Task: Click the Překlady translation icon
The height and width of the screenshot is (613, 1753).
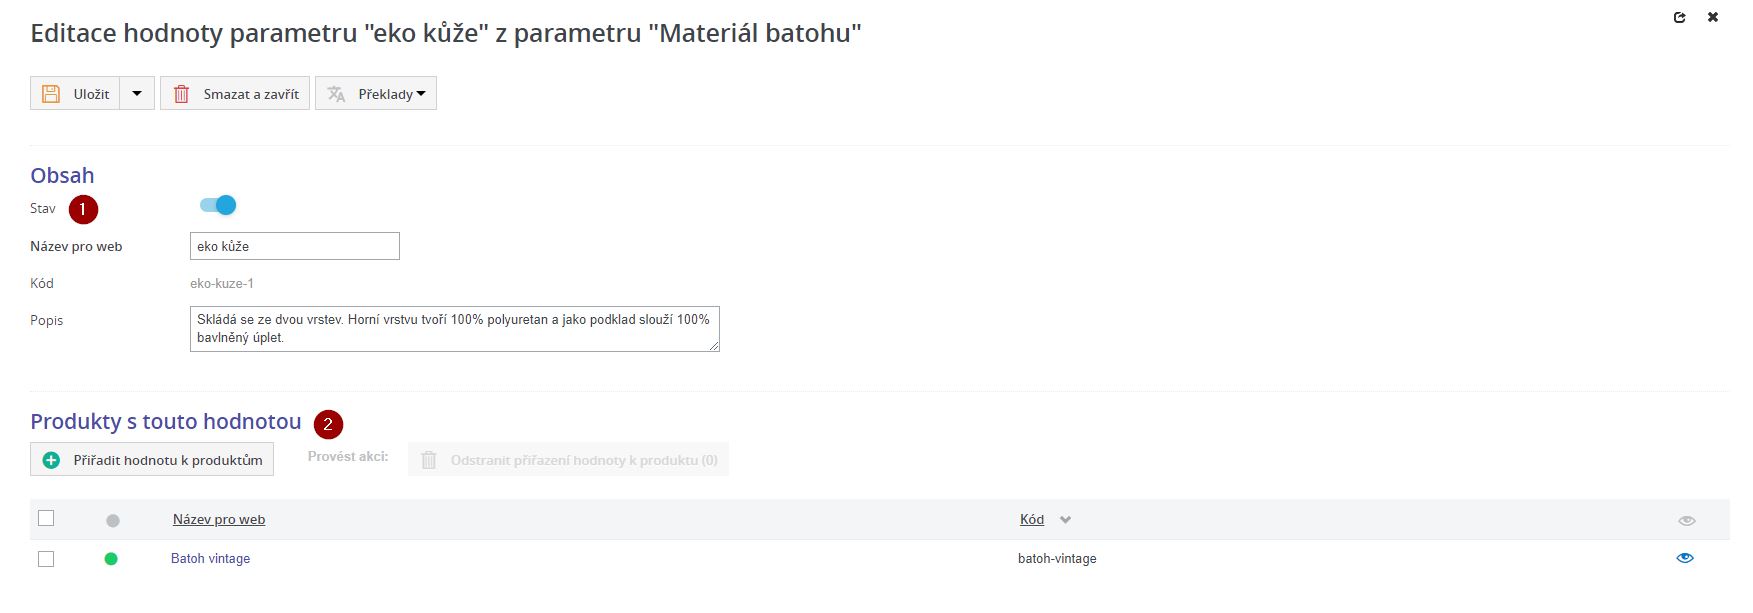Action: point(336,94)
